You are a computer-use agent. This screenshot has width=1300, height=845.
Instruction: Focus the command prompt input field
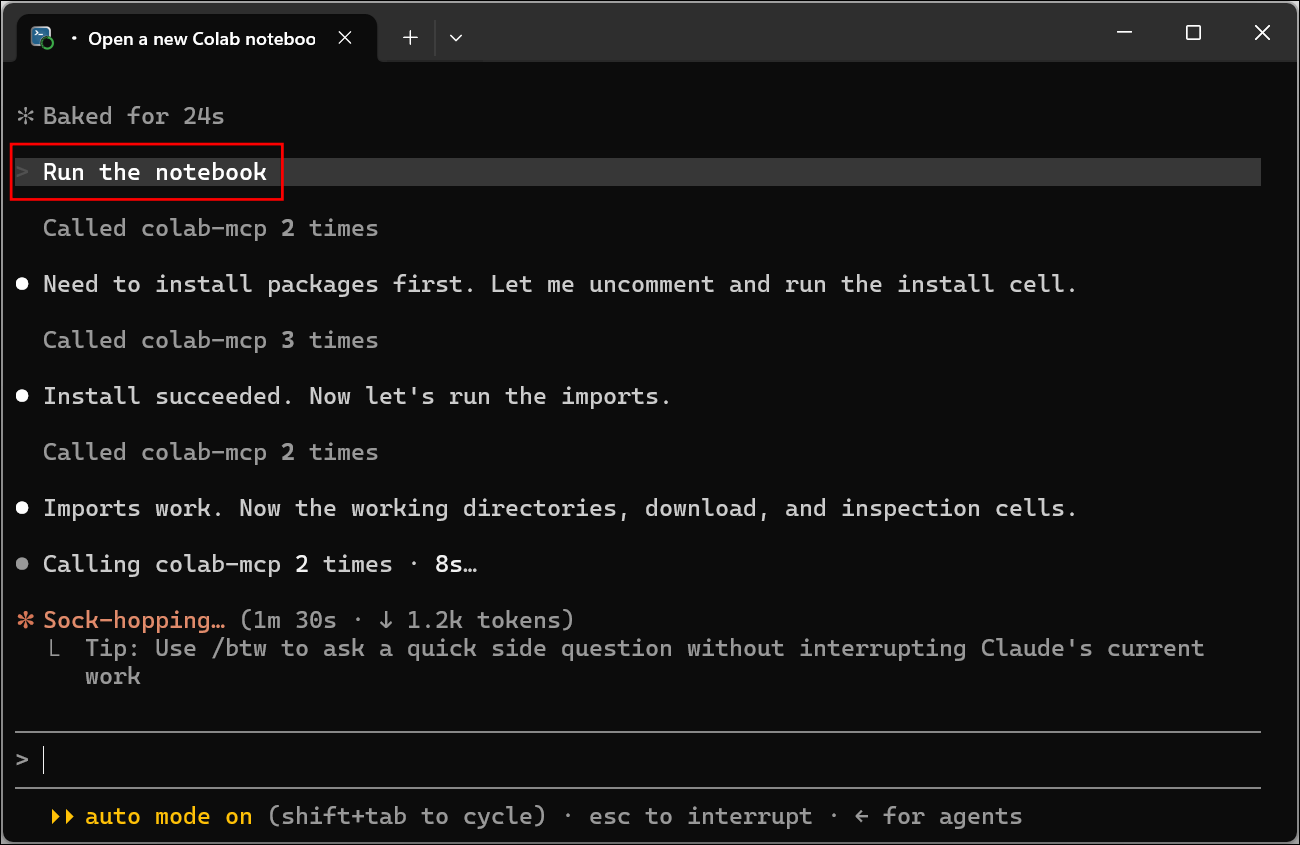pyautogui.click(x=638, y=760)
